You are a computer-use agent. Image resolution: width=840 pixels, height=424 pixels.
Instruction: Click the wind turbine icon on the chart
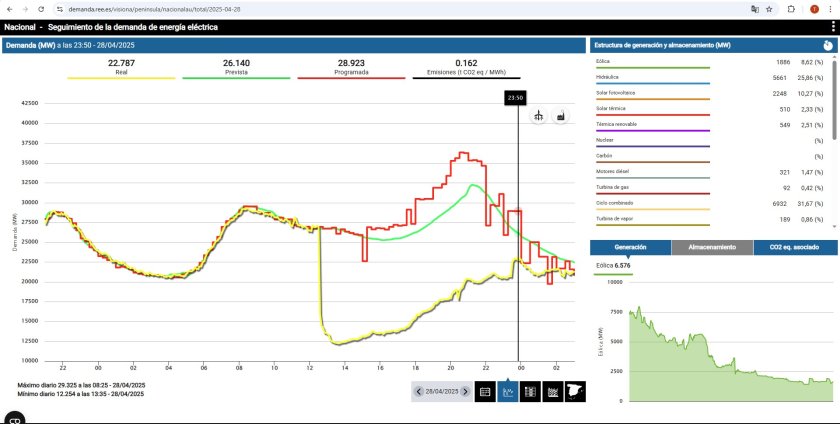click(x=538, y=115)
